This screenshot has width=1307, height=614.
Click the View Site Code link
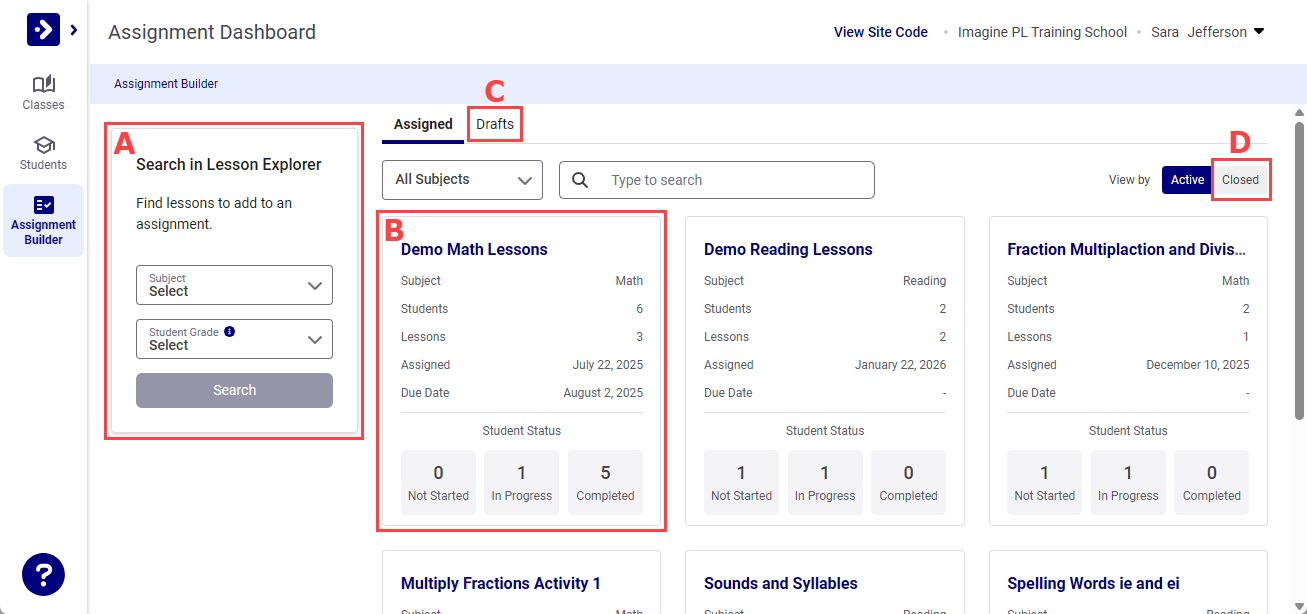880,32
